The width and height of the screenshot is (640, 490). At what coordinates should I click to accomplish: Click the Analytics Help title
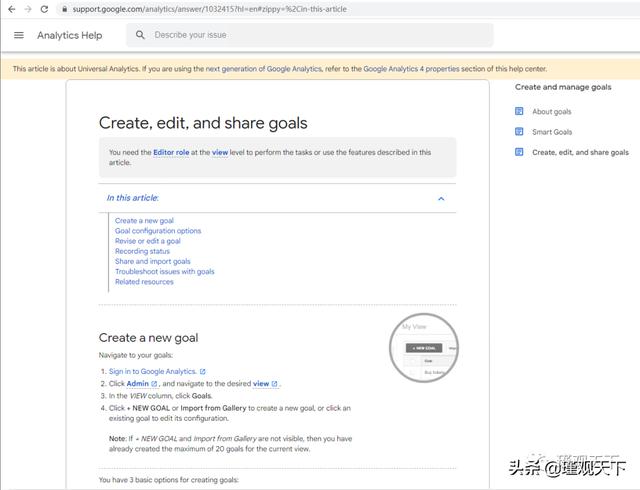tap(69, 36)
